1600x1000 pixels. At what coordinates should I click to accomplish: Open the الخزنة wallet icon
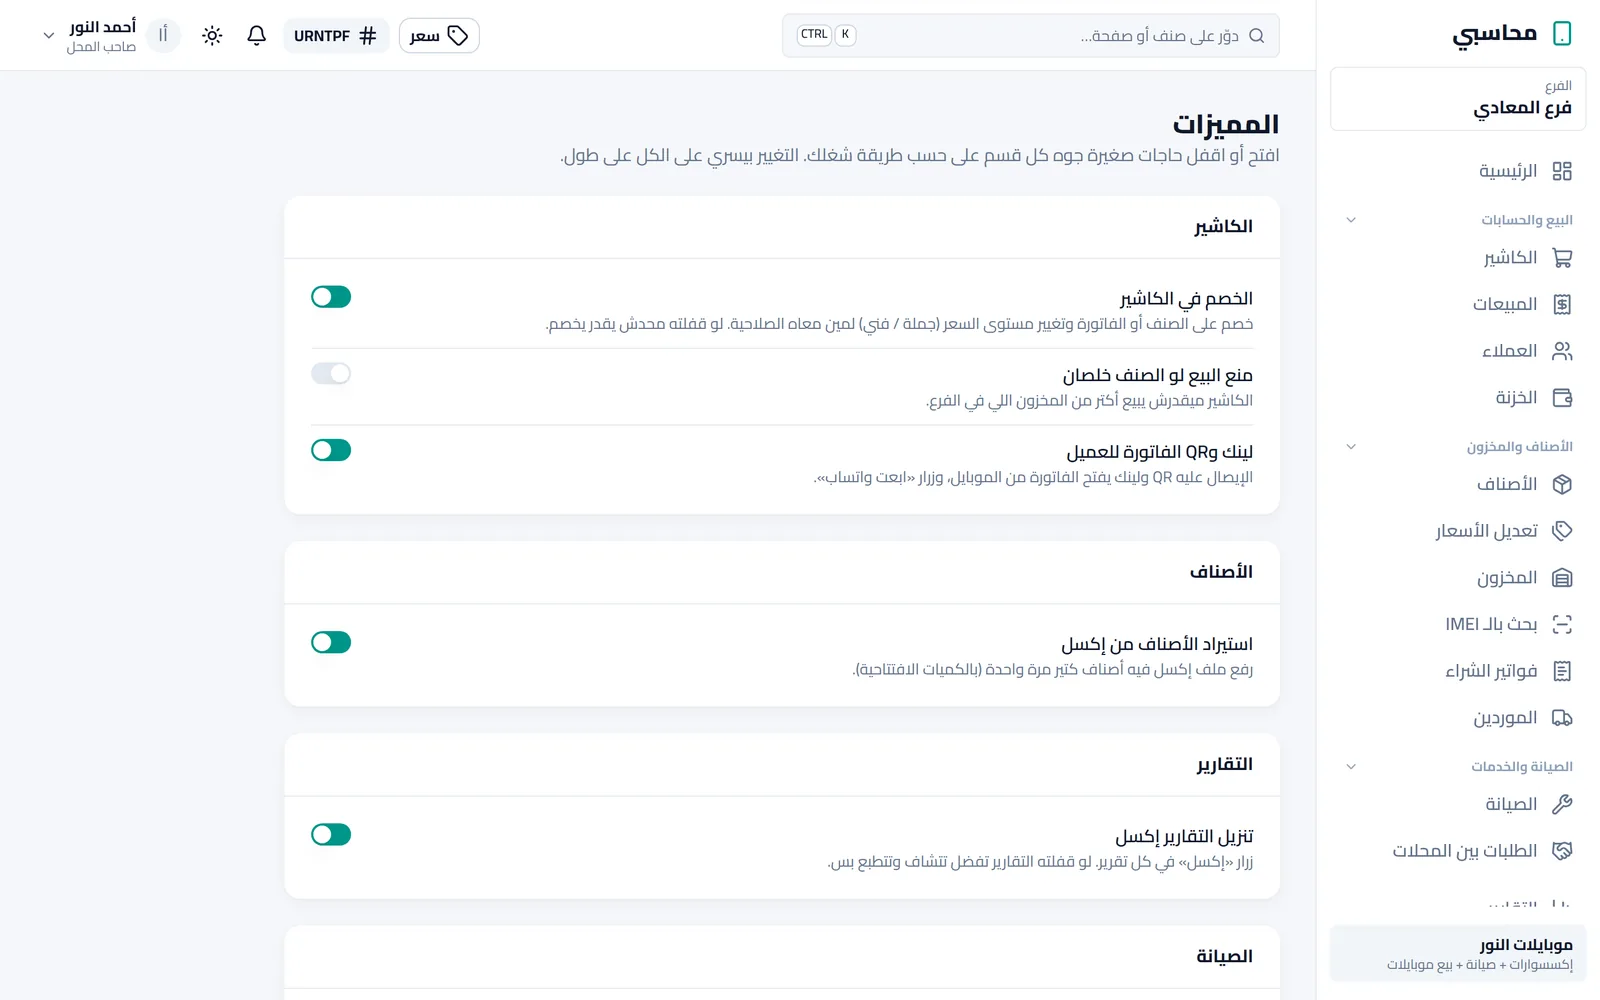tap(1562, 398)
